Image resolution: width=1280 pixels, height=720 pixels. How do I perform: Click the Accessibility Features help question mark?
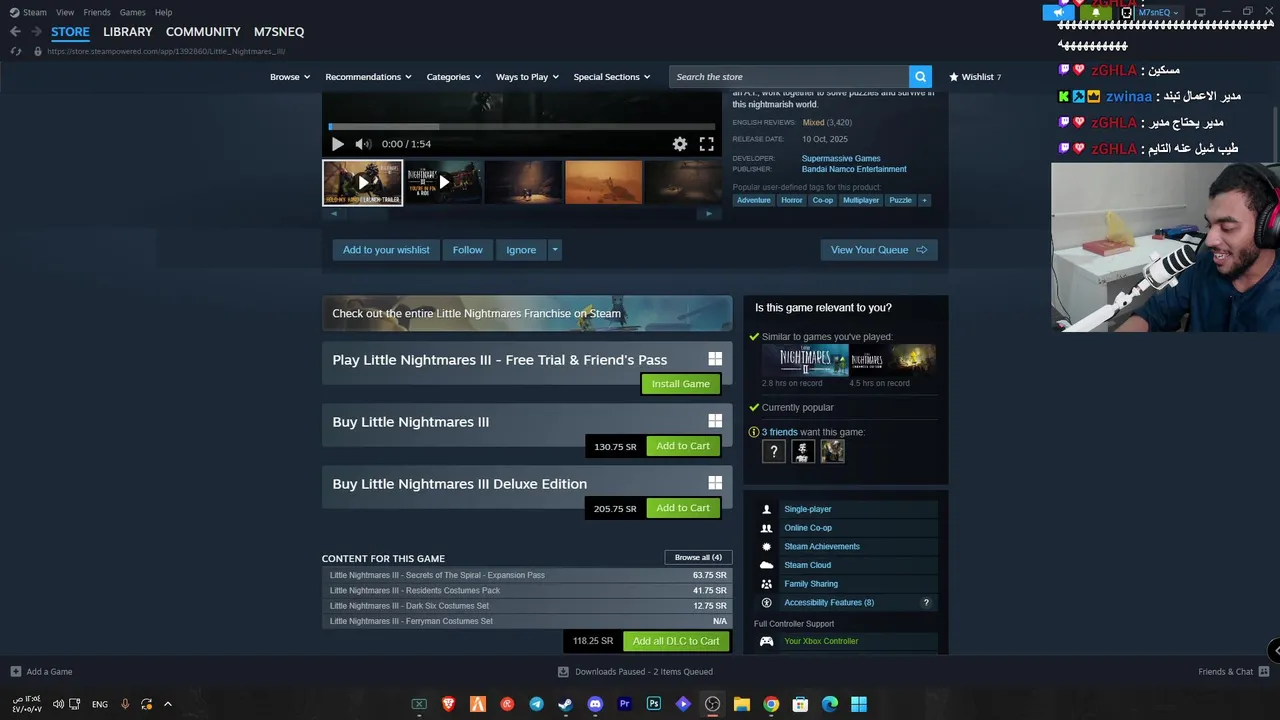[x=926, y=603]
